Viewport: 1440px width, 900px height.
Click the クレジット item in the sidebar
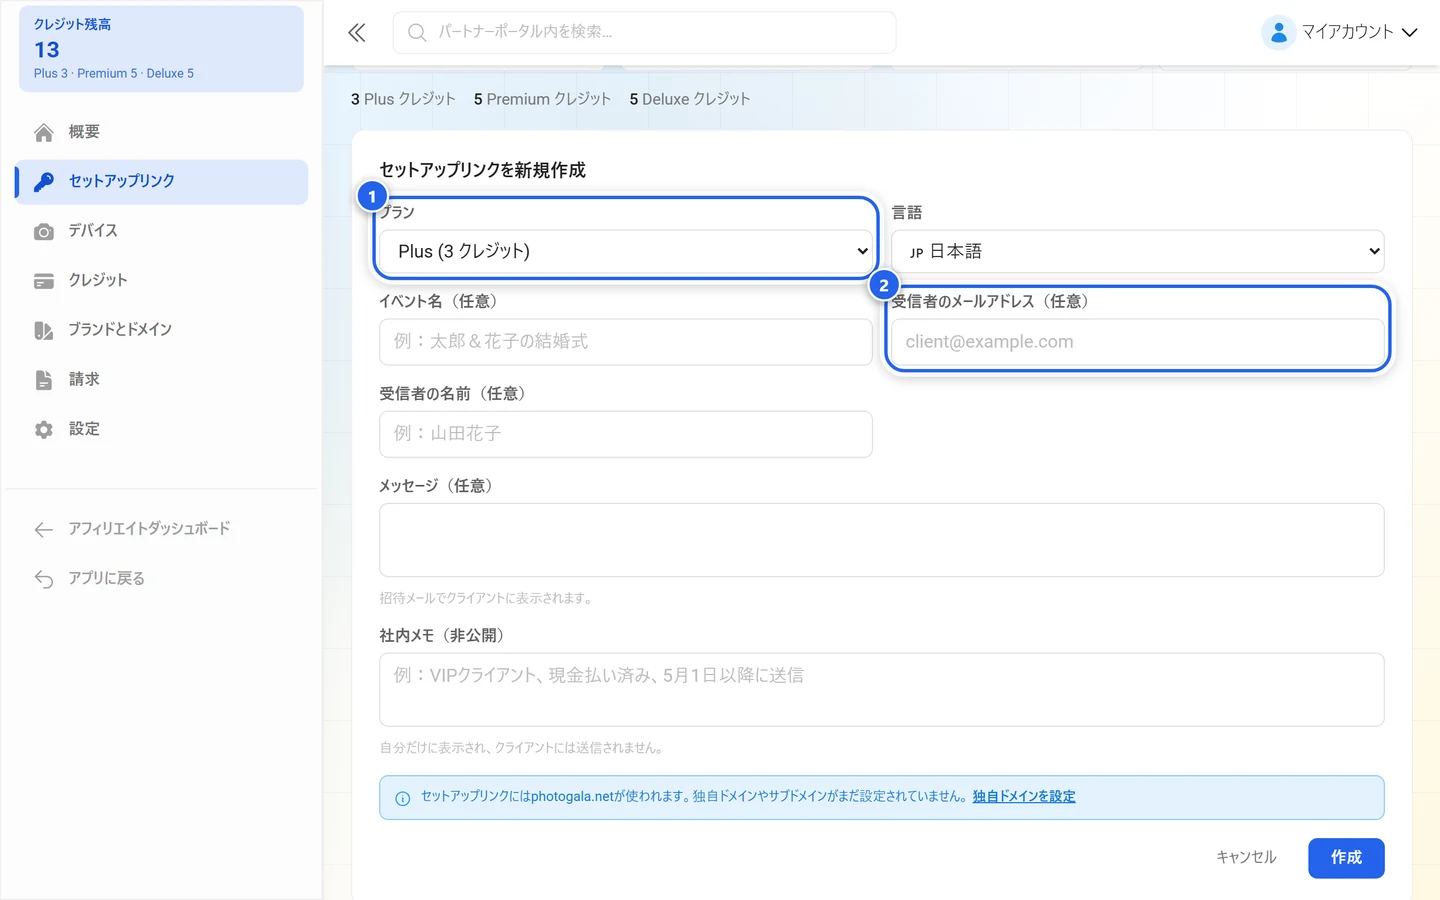[x=162, y=281]
